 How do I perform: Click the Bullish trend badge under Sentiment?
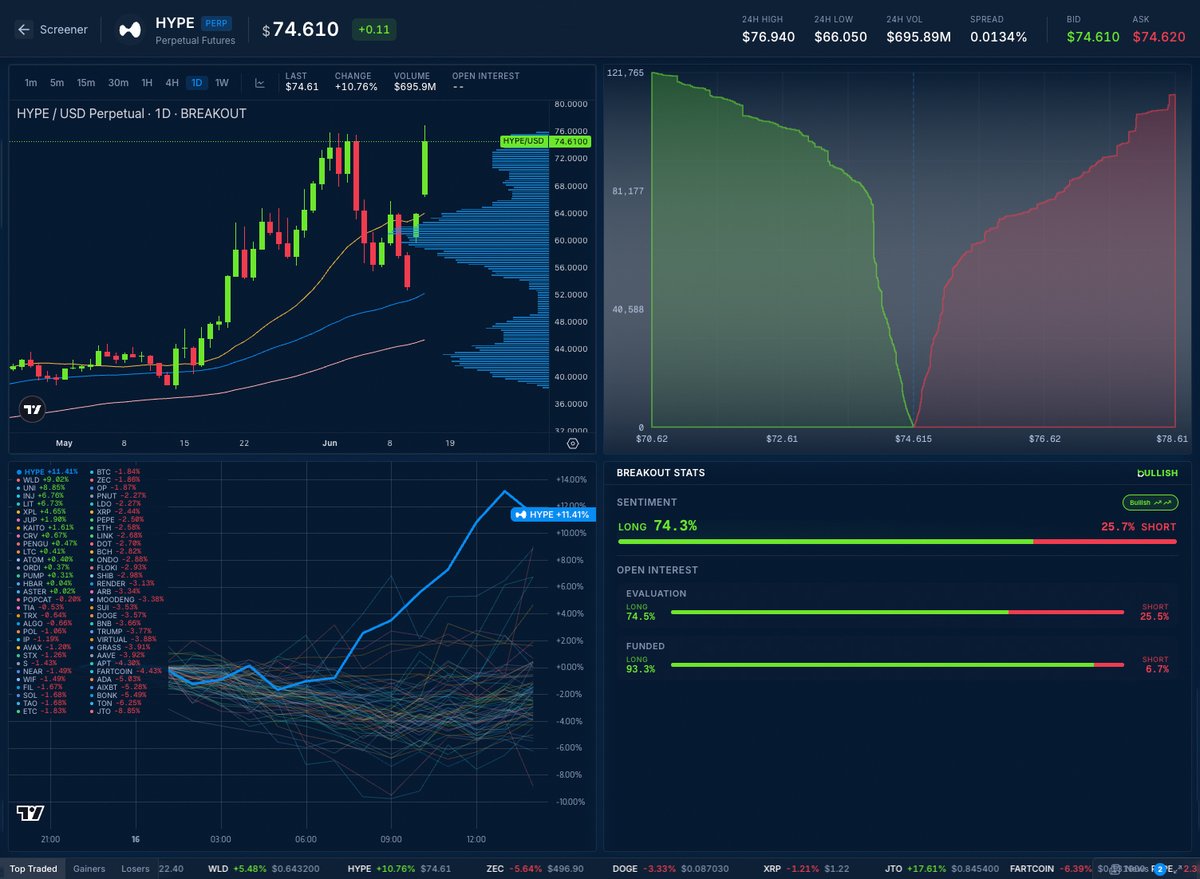click(x=1150, y=502)
